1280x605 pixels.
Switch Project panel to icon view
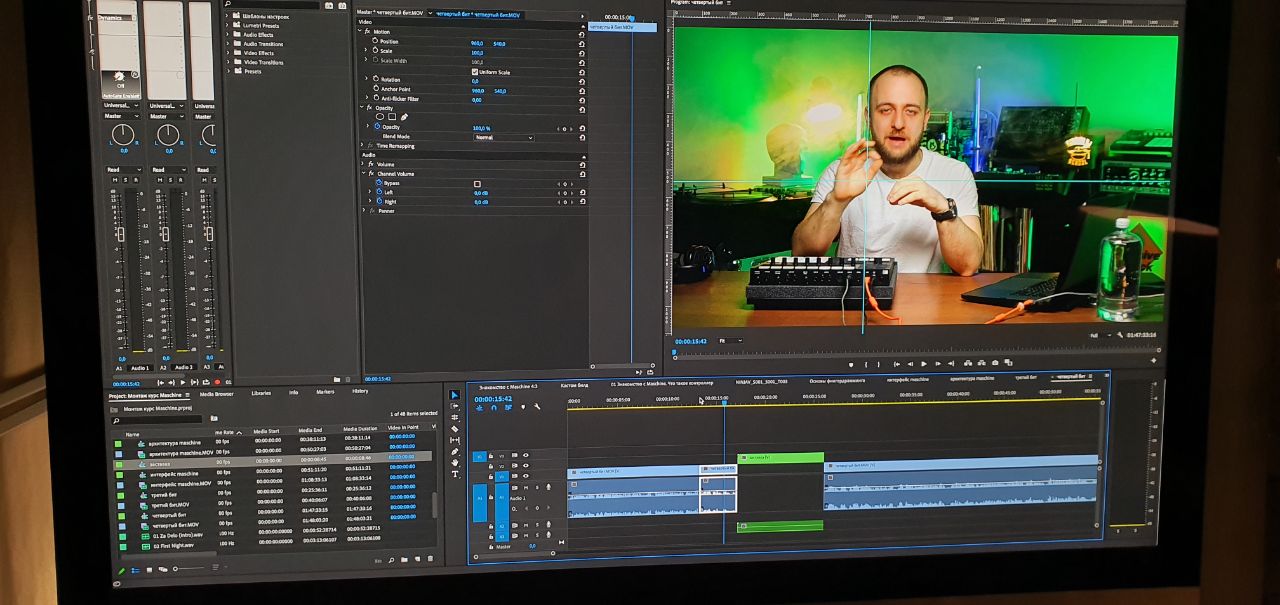pyautogui.click(x=150, y=571)
